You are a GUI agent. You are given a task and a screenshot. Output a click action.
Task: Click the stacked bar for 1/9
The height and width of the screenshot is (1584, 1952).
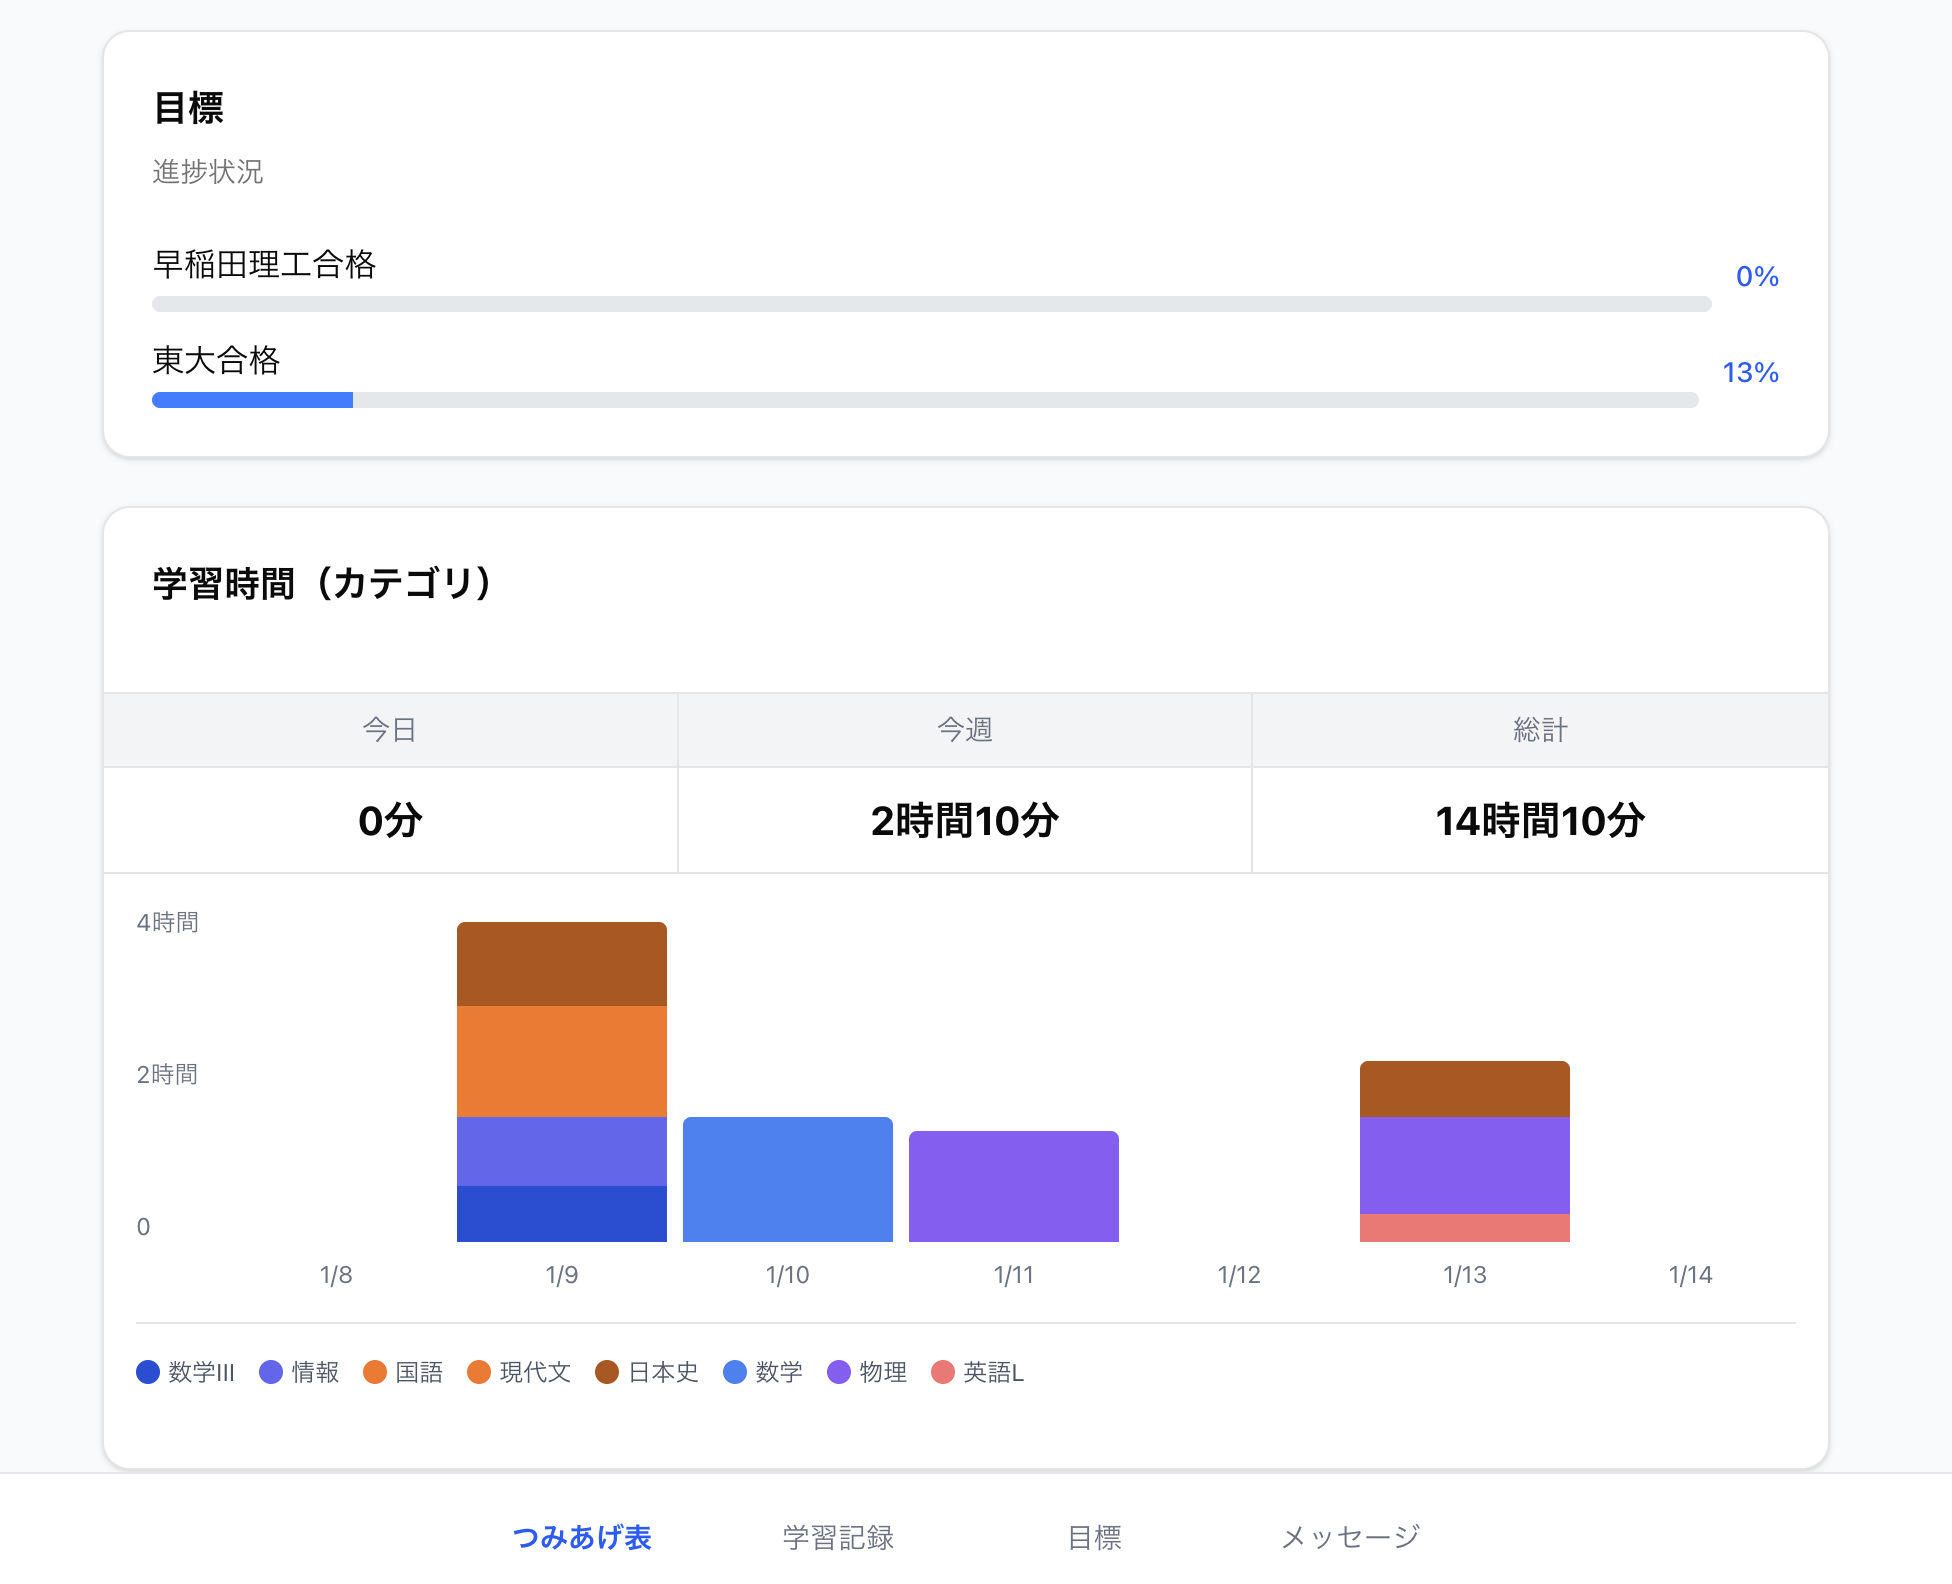tap(561, 1080)
